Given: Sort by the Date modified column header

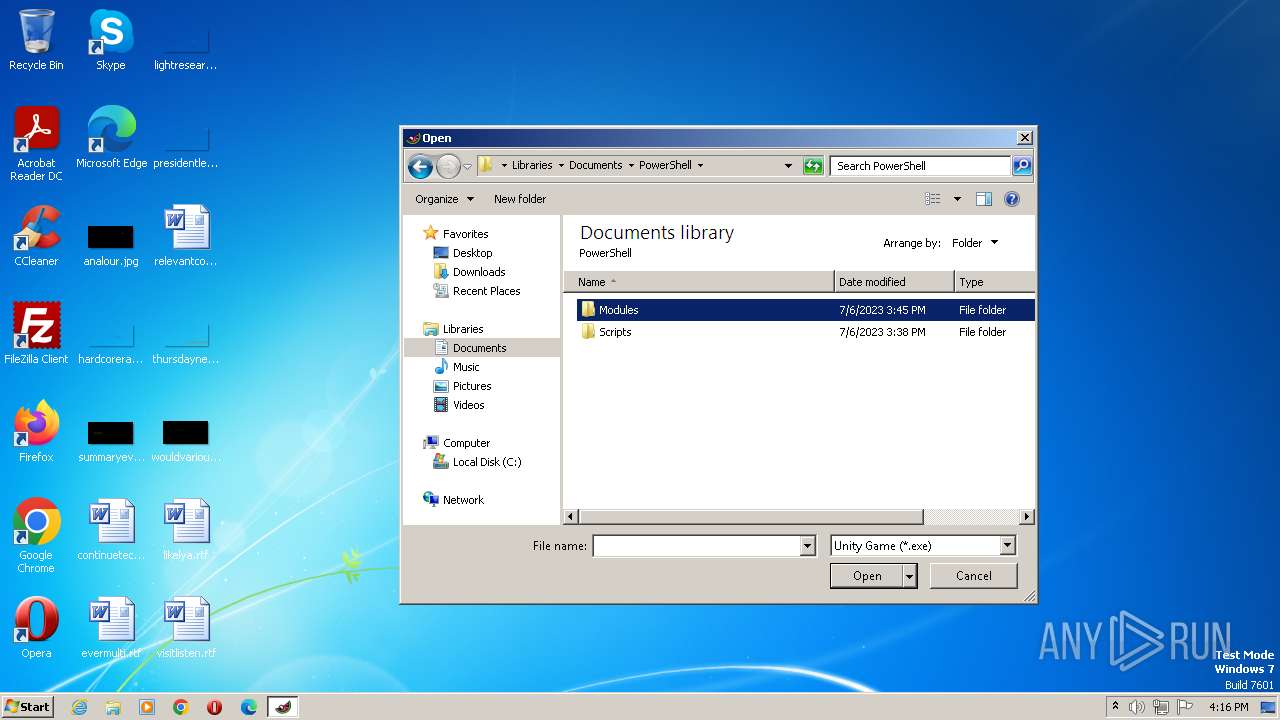Looking at the screenshot, I should 894,282.
